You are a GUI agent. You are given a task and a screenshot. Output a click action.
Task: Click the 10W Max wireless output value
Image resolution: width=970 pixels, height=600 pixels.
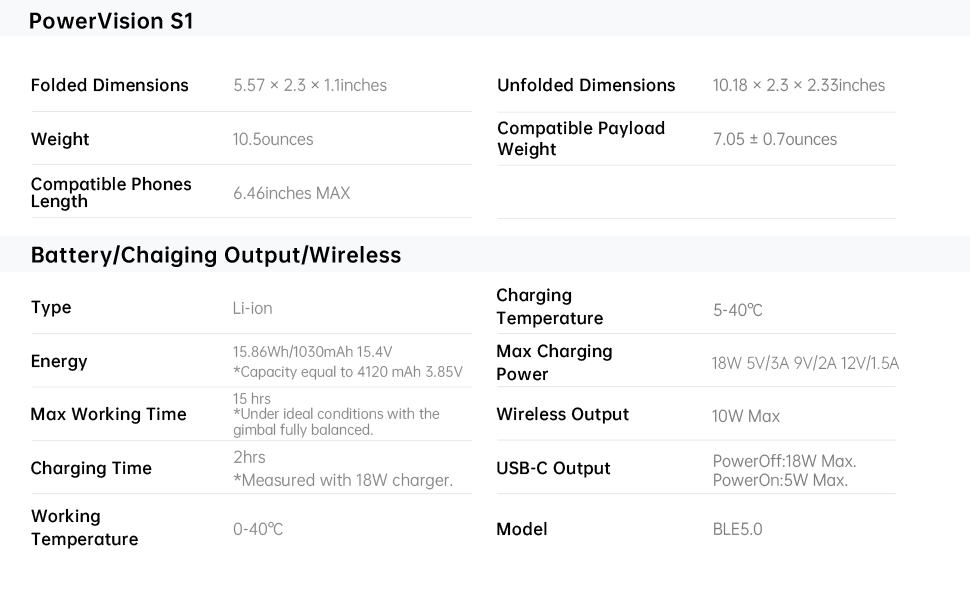pos(746,416)
